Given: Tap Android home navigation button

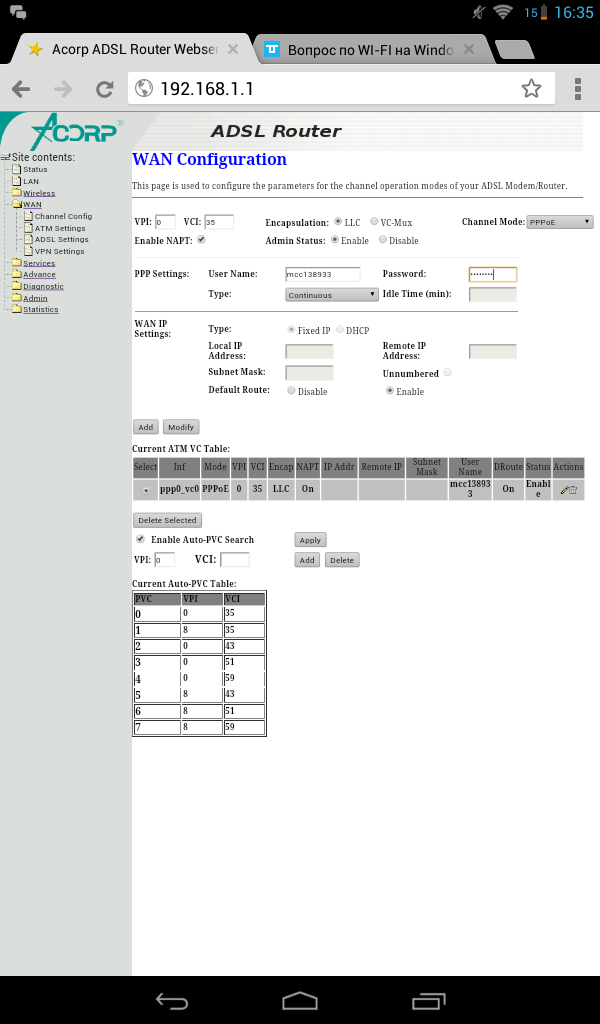Looking at the screenshot, I should [x=300, y=1000].
